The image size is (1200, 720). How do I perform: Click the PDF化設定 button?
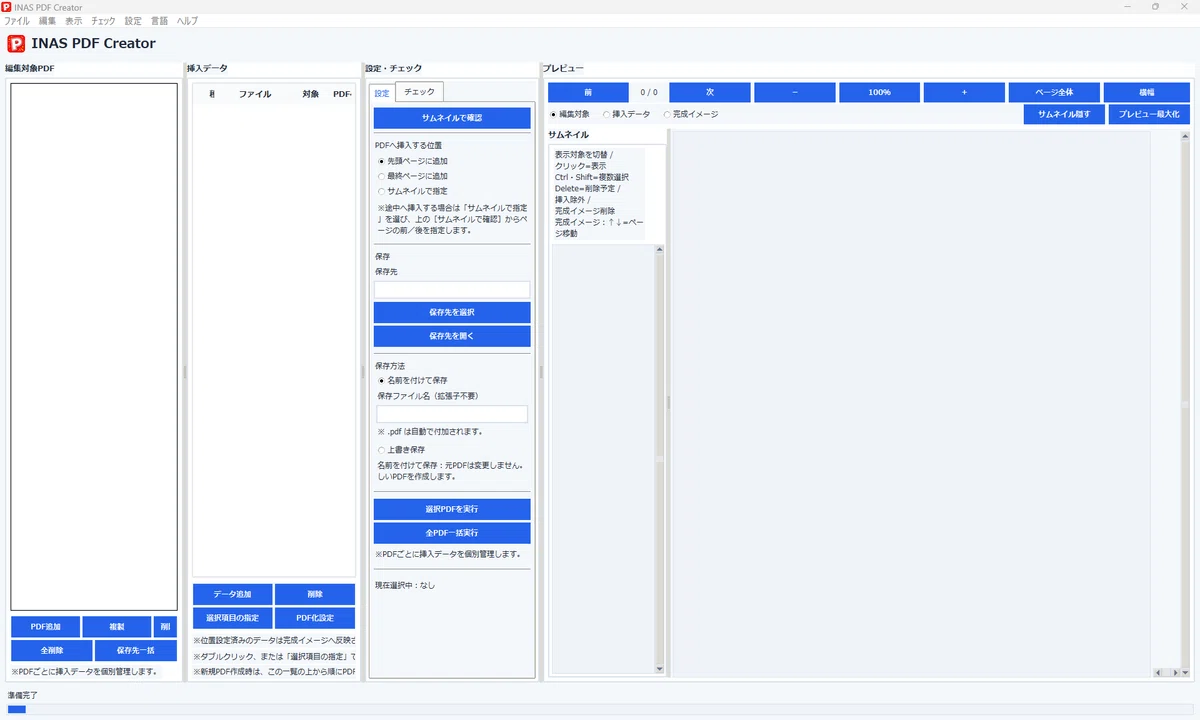click(315, 618)
